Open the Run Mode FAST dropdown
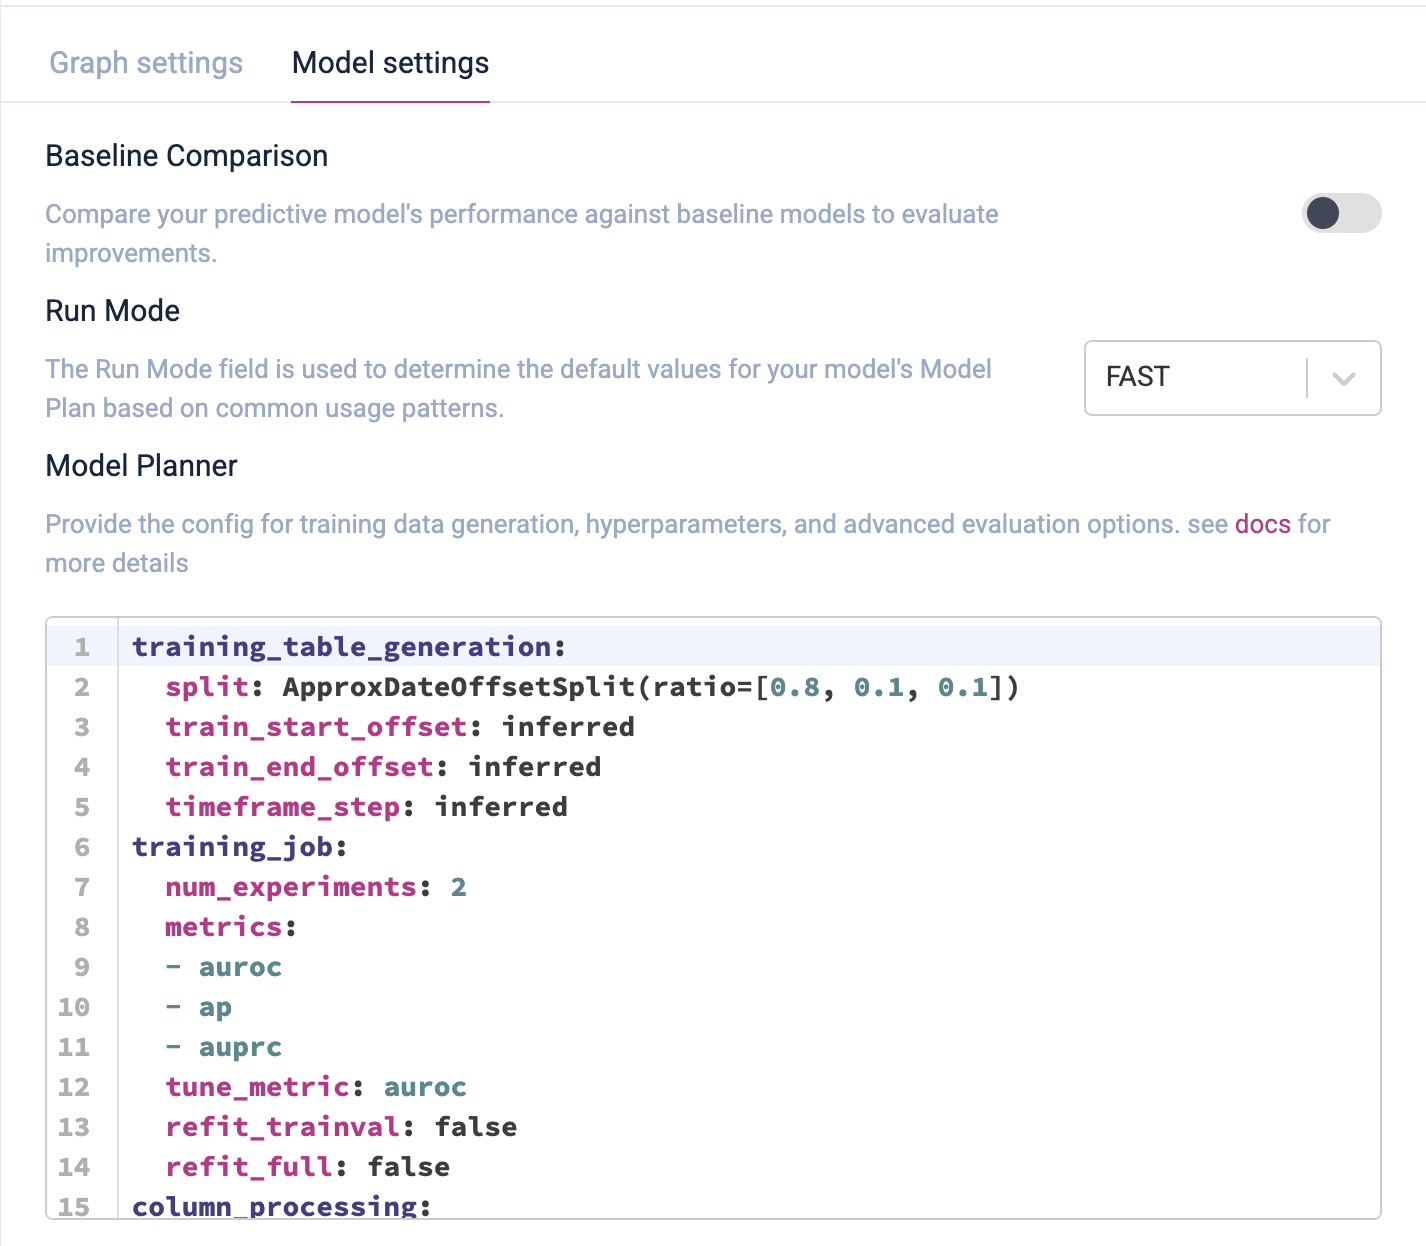Viewport: 1426px width, 1246px height. click(1196, 377)
